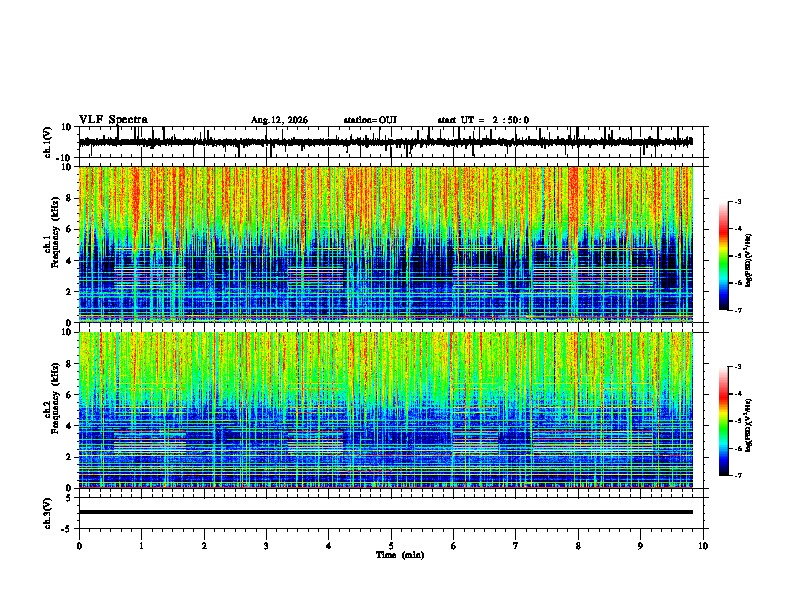This screenshot has width=792, height=612.
Task: Click the "-7" label on ch.2 colorbar
Action: 737,475
